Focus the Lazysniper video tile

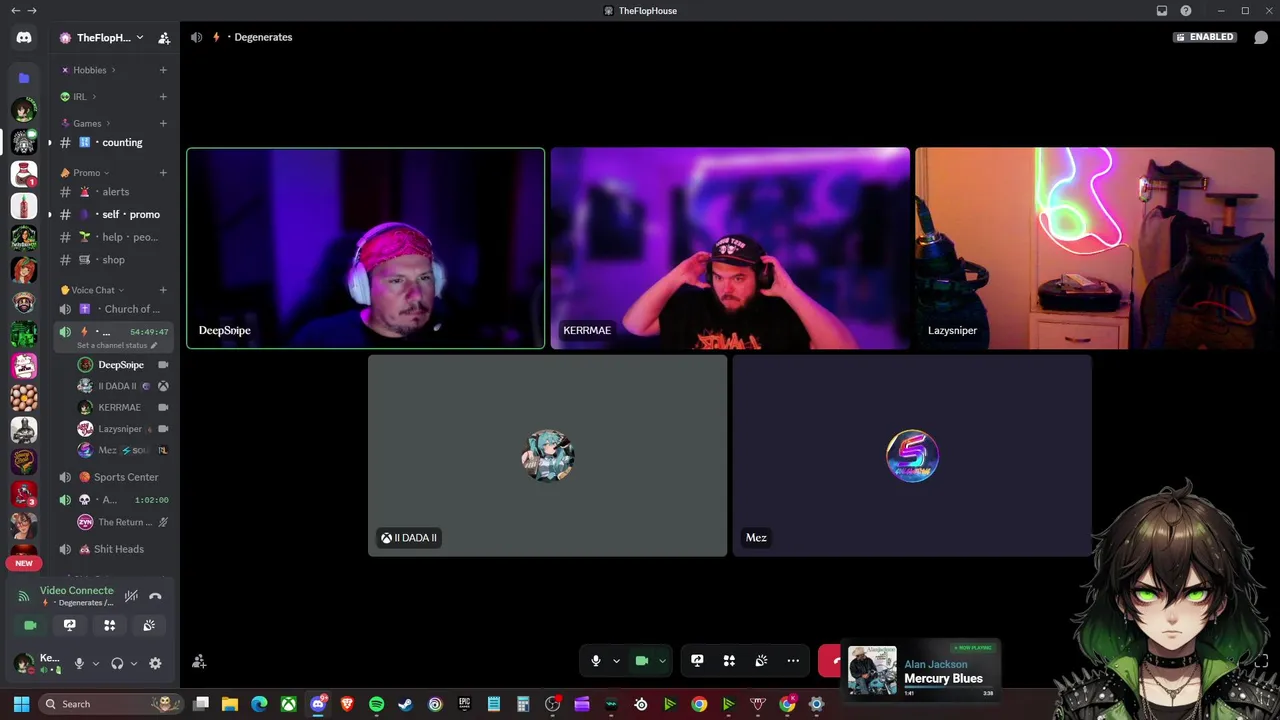[x=1095, y=249]
